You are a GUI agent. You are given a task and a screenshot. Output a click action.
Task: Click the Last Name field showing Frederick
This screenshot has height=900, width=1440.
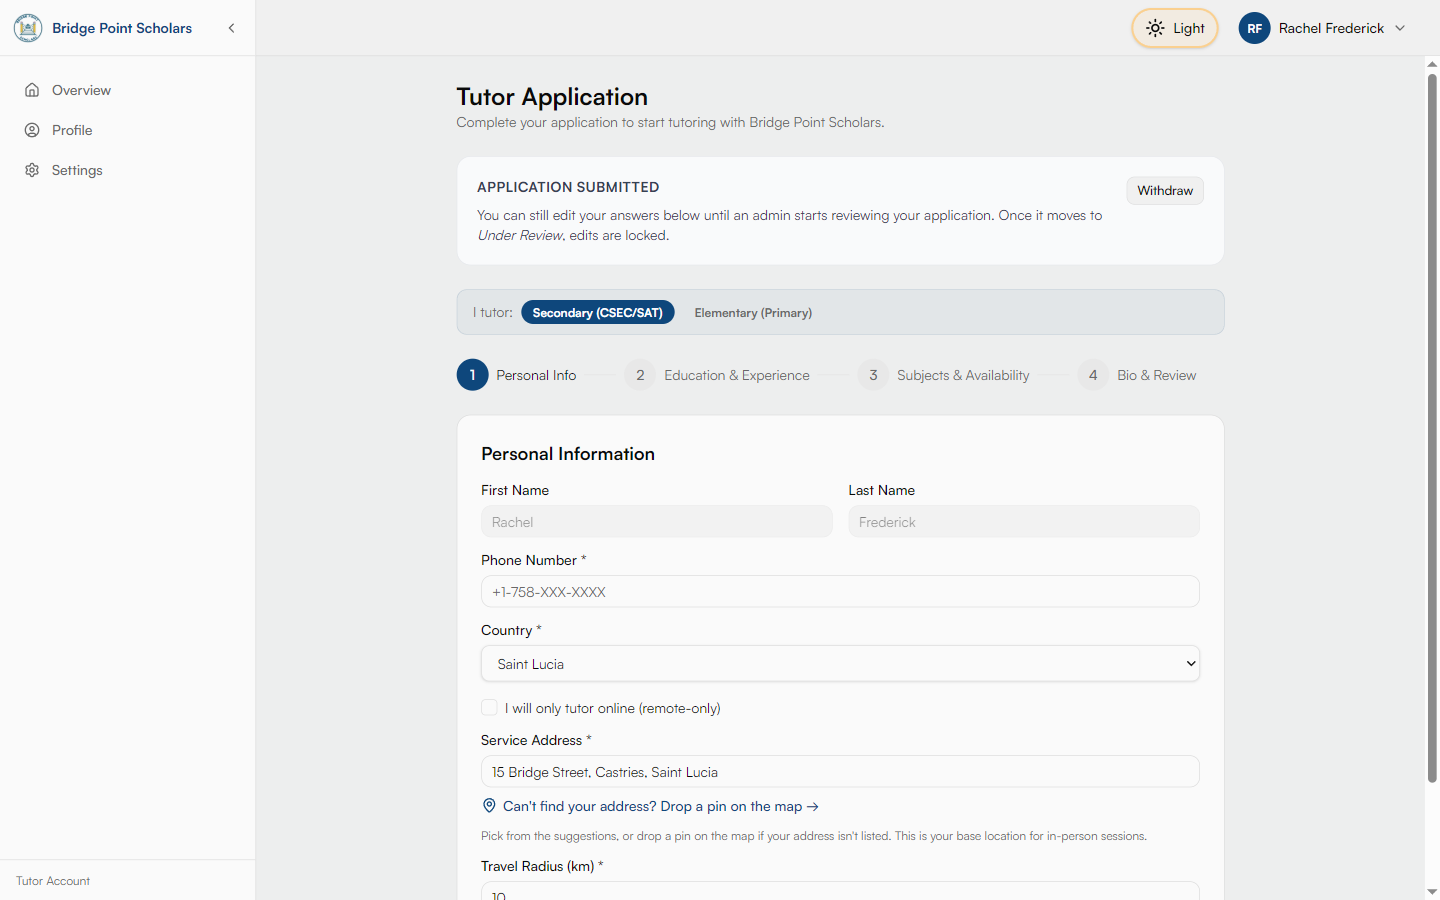[1024, 521]
